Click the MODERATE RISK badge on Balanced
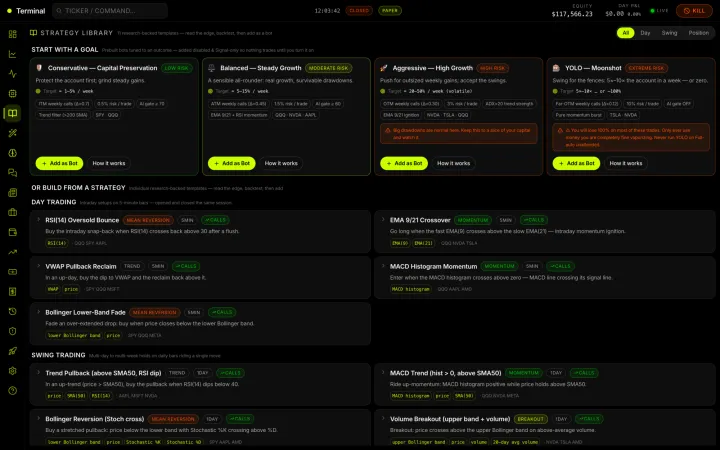 tap(328, 68)
